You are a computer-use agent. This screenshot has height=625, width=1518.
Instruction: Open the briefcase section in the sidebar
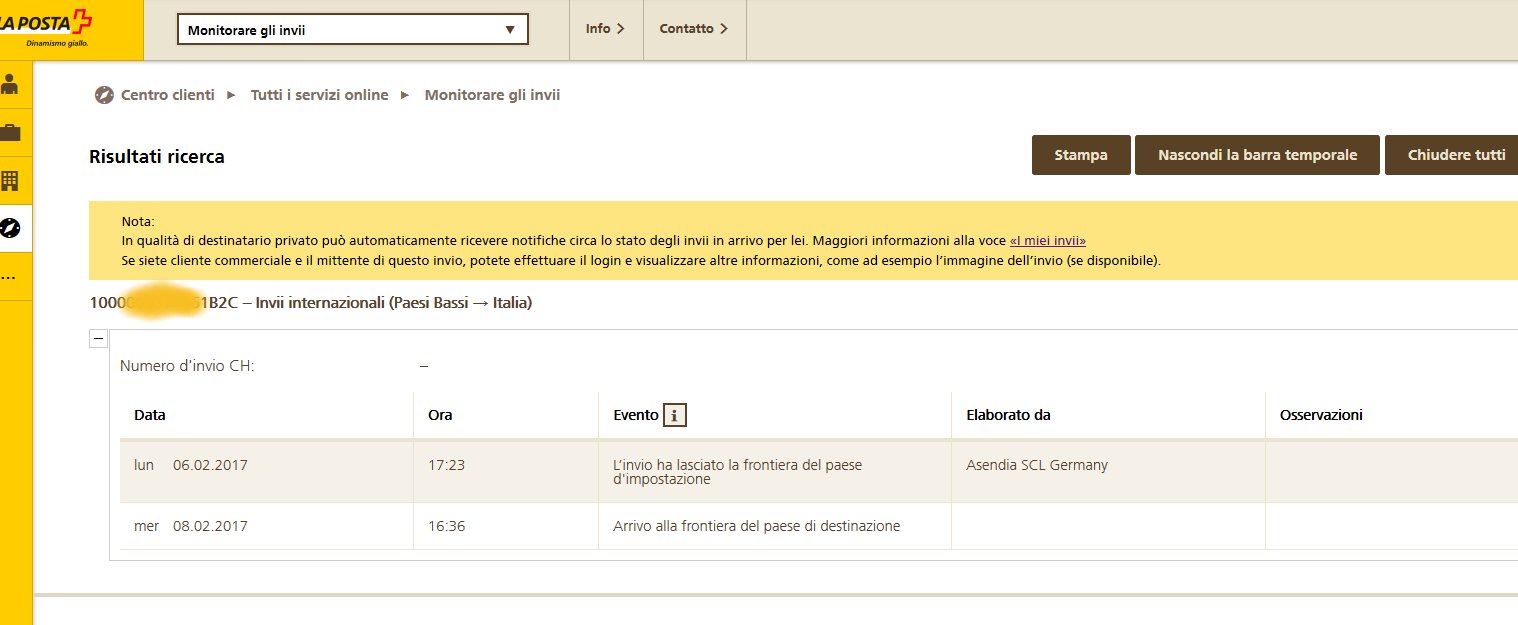[x=10, y=133]
